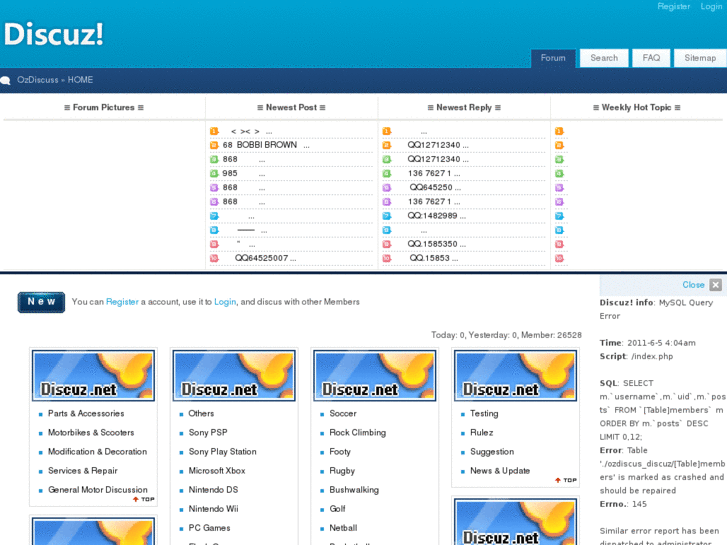Open Rock Climbing forum

coord(357,432)
